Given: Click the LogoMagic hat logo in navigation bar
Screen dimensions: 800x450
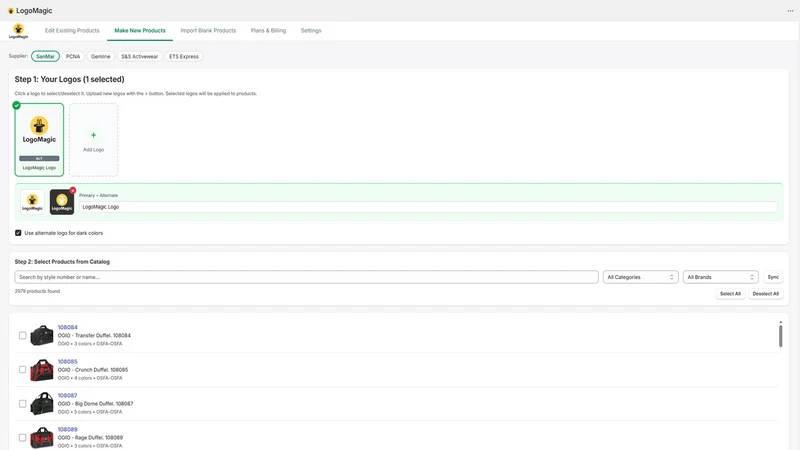Looking at the screenshot, I should [x=18, y=31].
